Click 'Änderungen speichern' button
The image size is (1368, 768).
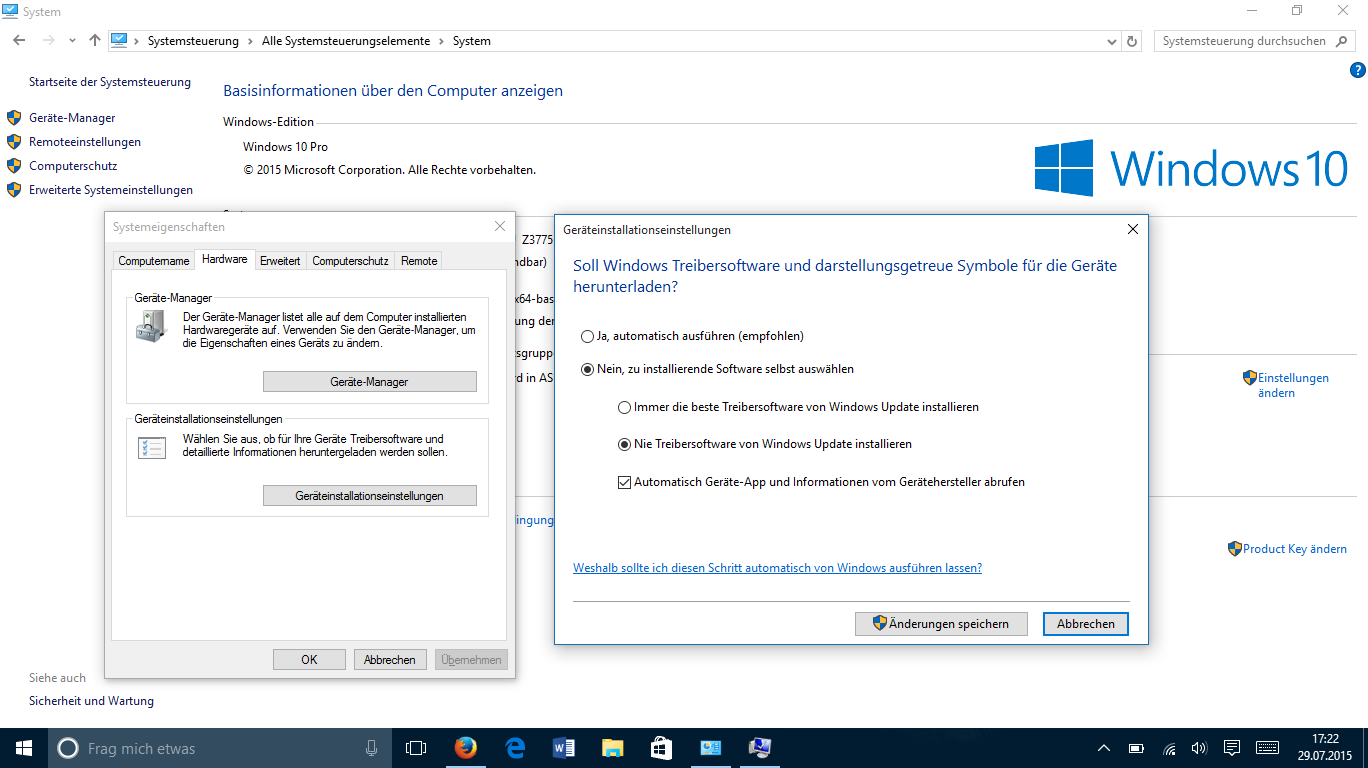coord(940,623)
